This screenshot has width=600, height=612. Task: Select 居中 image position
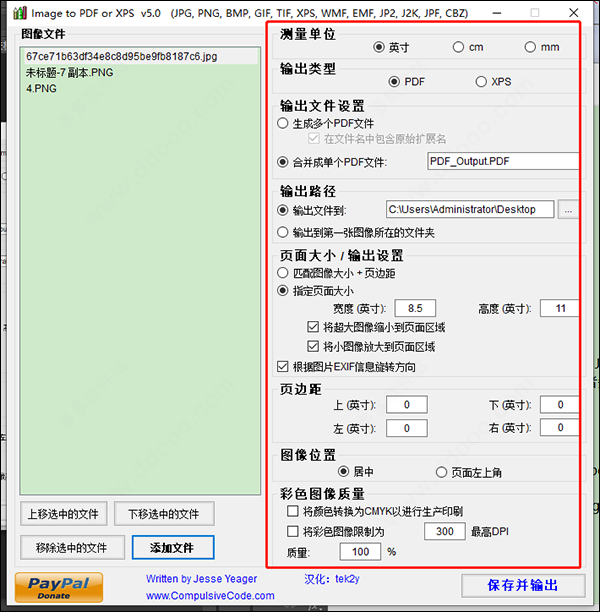pyautogui.click(x=344, y=471)
